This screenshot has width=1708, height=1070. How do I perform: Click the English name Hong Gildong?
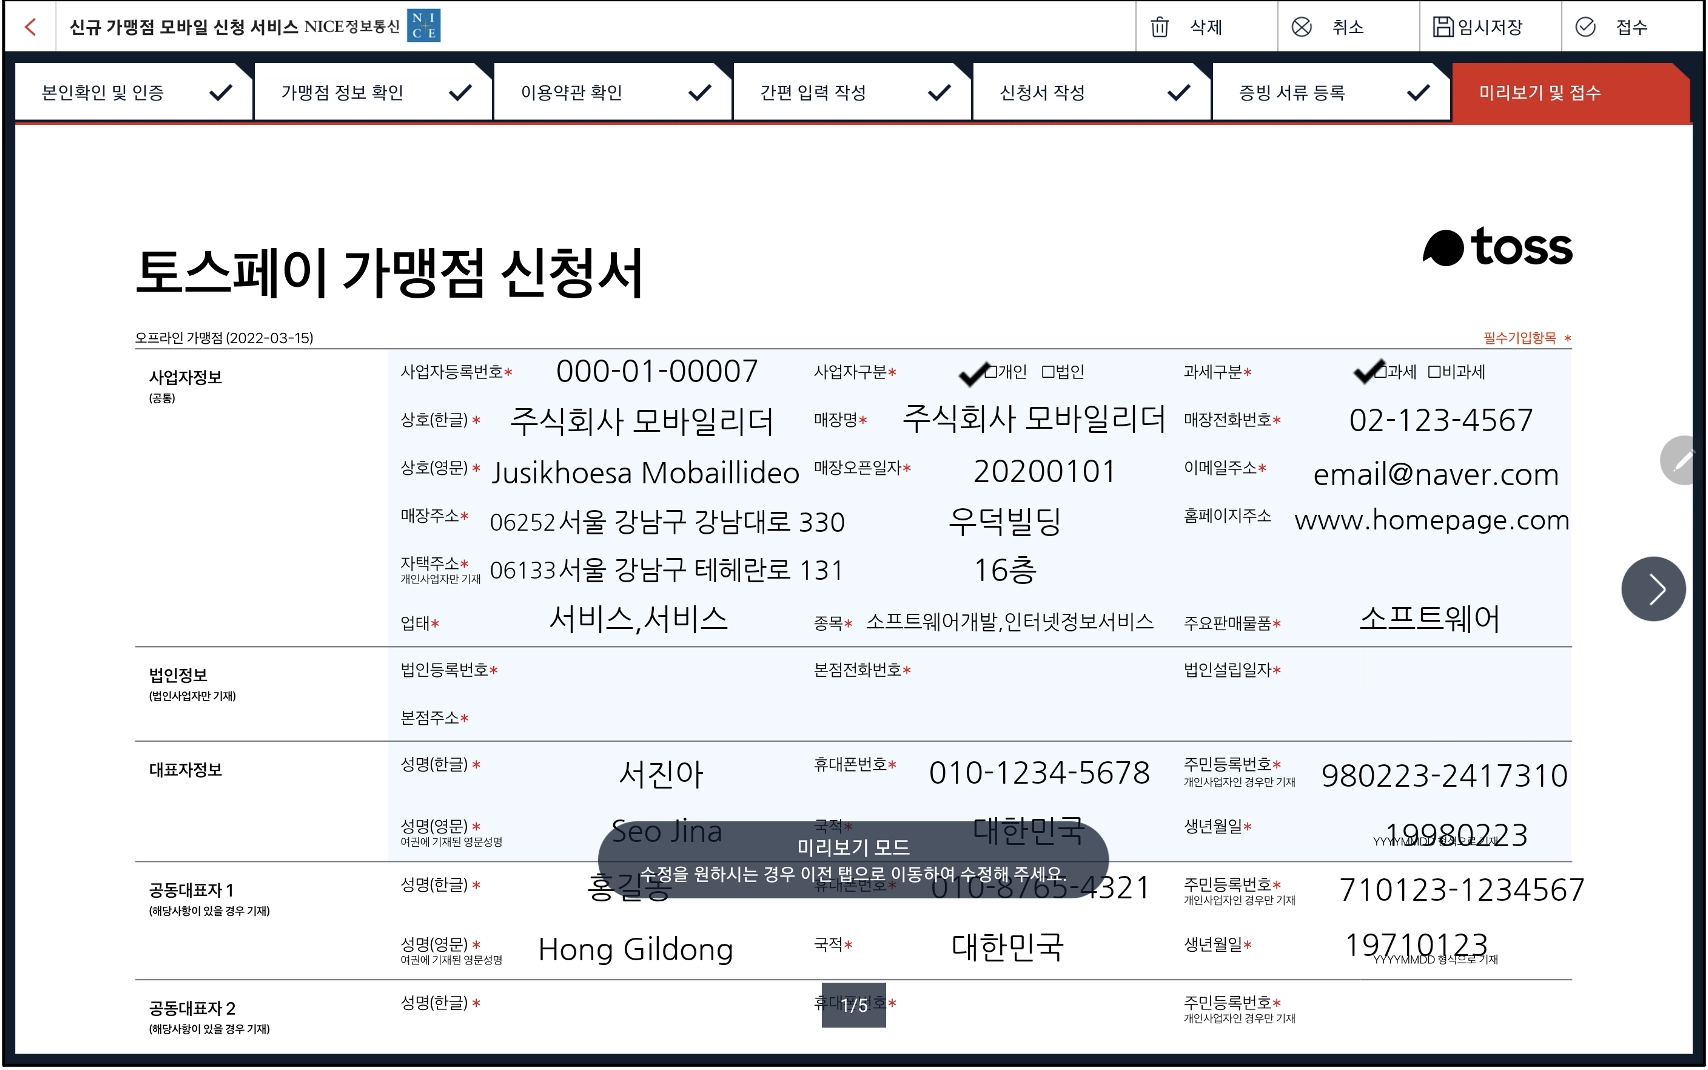coord(636,949)
